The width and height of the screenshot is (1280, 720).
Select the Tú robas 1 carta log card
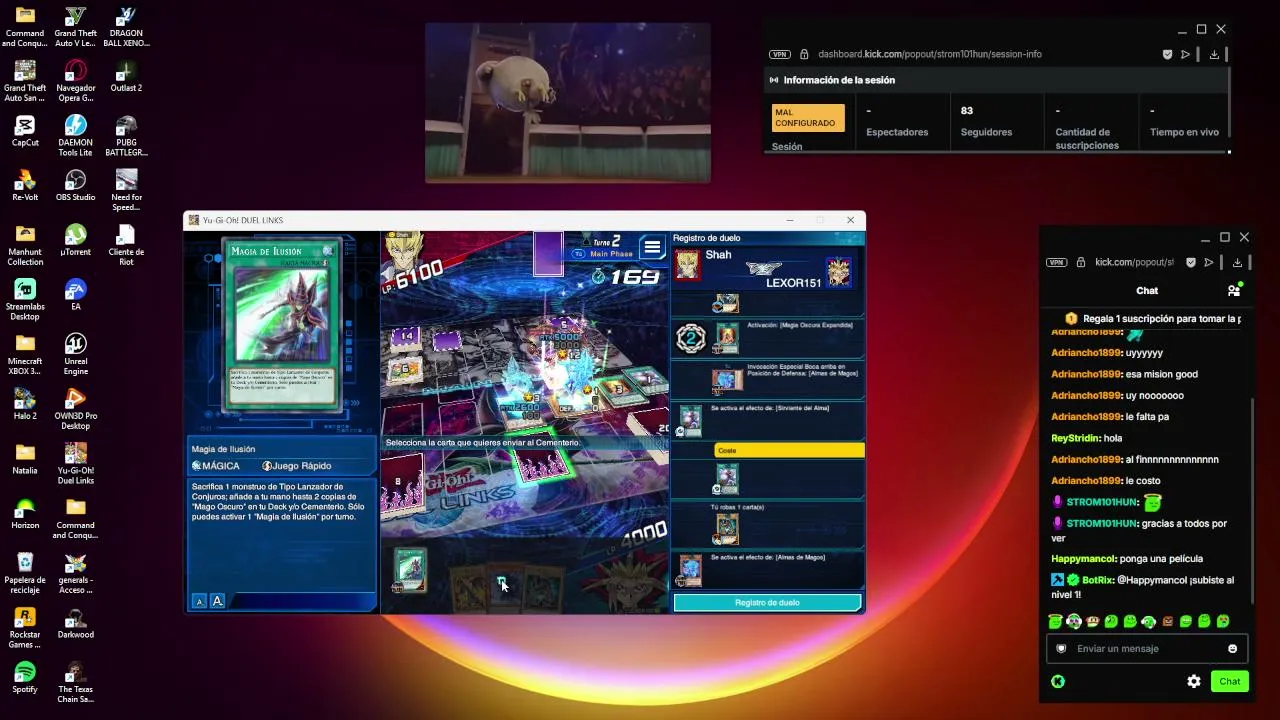click(x=727, y=527)
